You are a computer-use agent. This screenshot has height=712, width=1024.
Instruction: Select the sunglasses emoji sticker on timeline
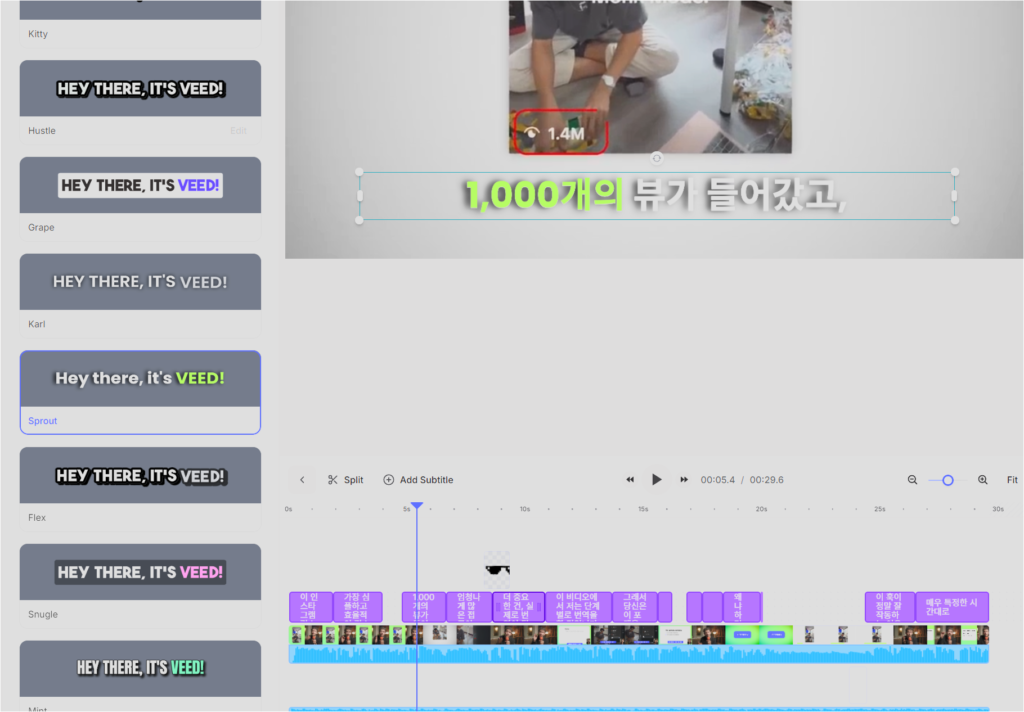point(497,570)
